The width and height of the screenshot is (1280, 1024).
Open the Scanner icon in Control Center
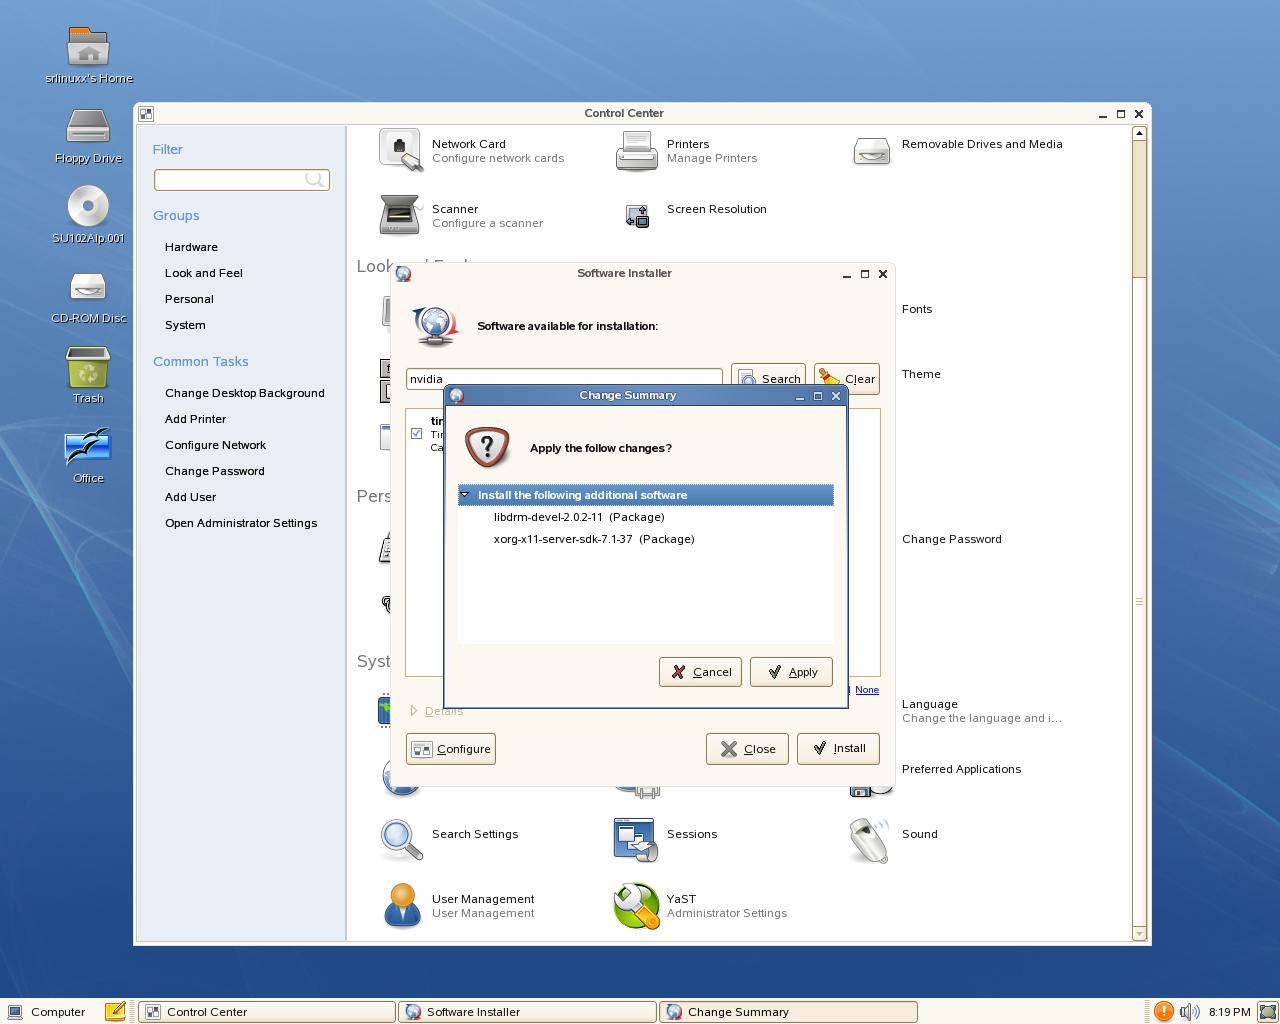(400, 215)
